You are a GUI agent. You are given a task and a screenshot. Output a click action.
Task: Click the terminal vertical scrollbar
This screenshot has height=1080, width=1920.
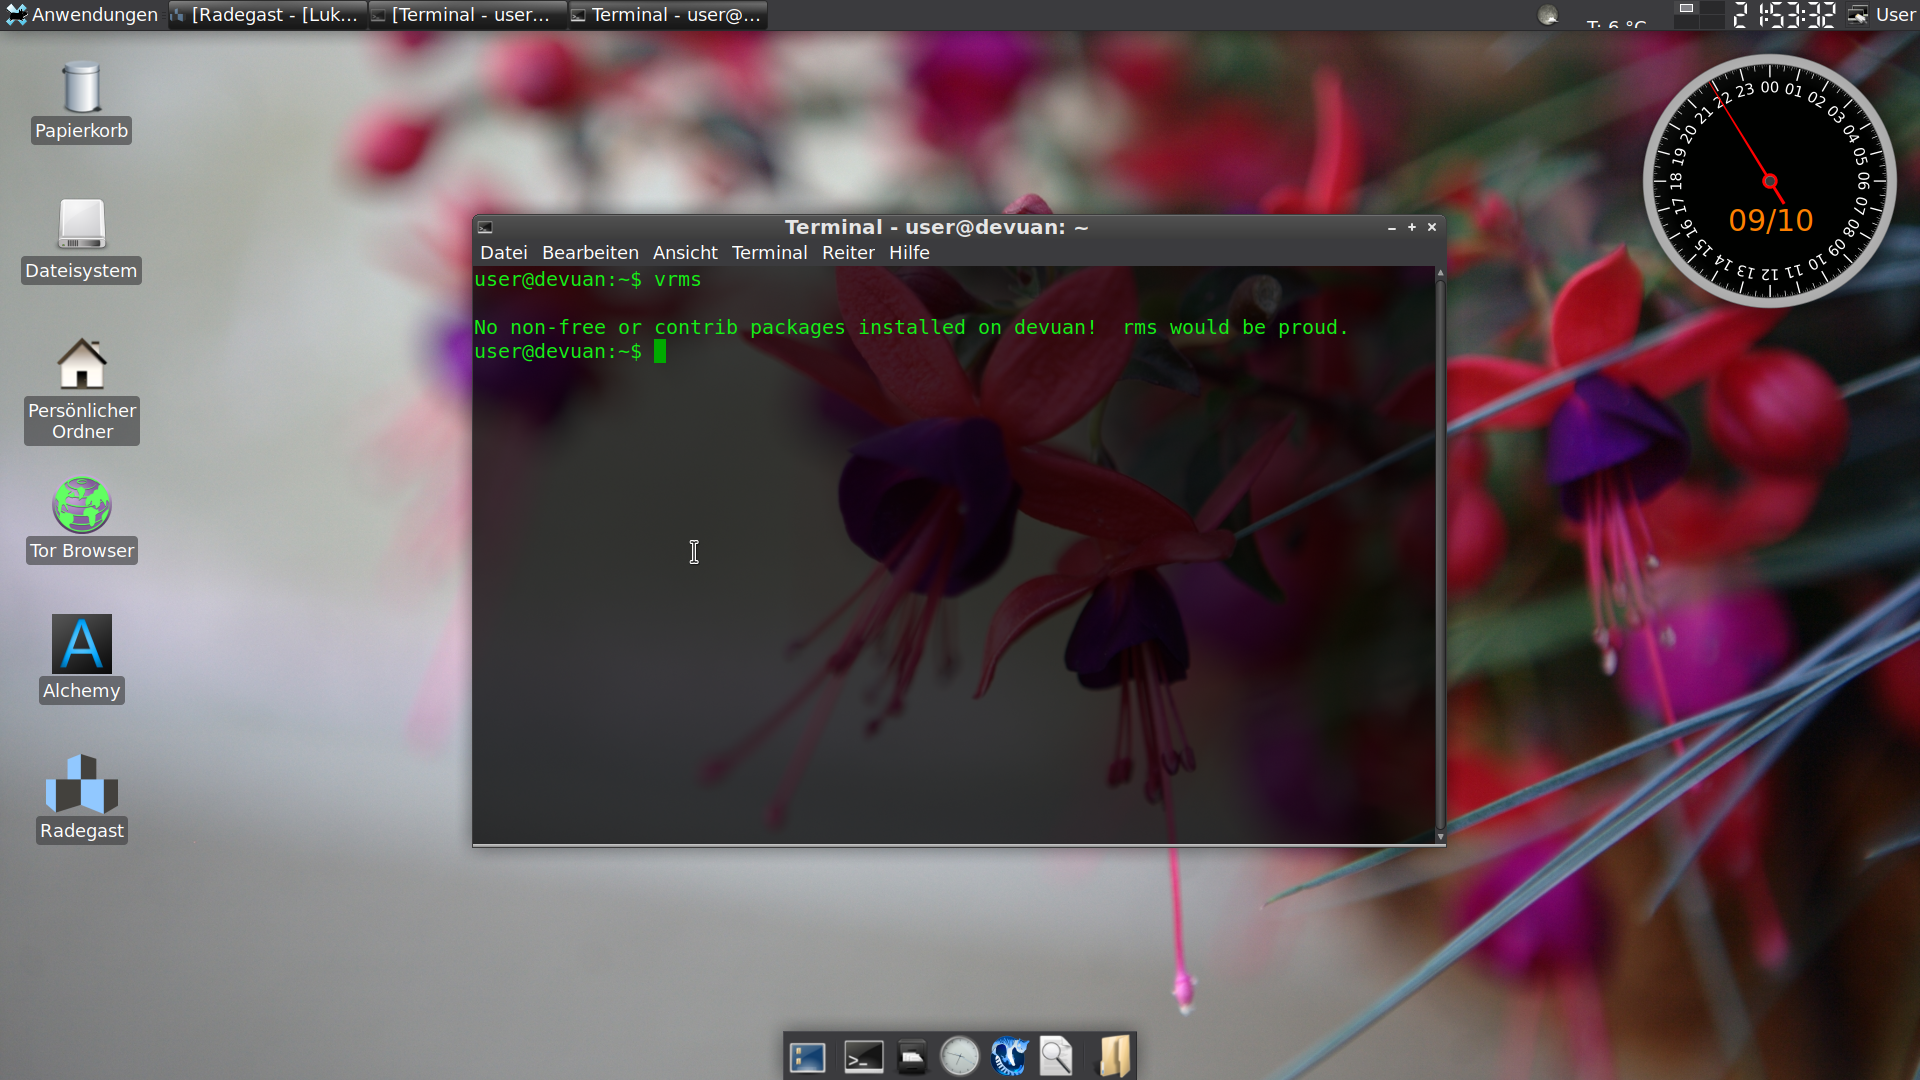point(1440,550)
